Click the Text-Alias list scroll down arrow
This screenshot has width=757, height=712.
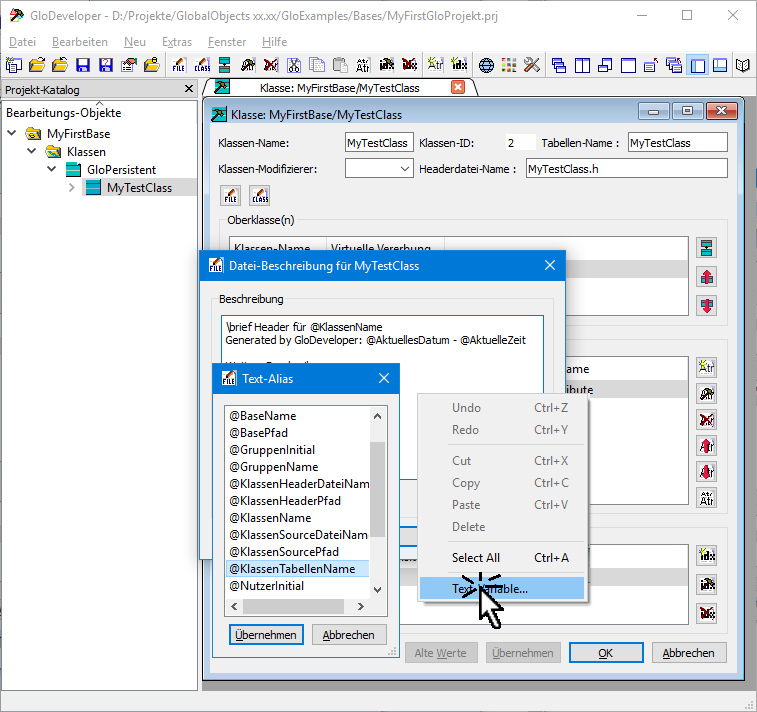point(378,589)
